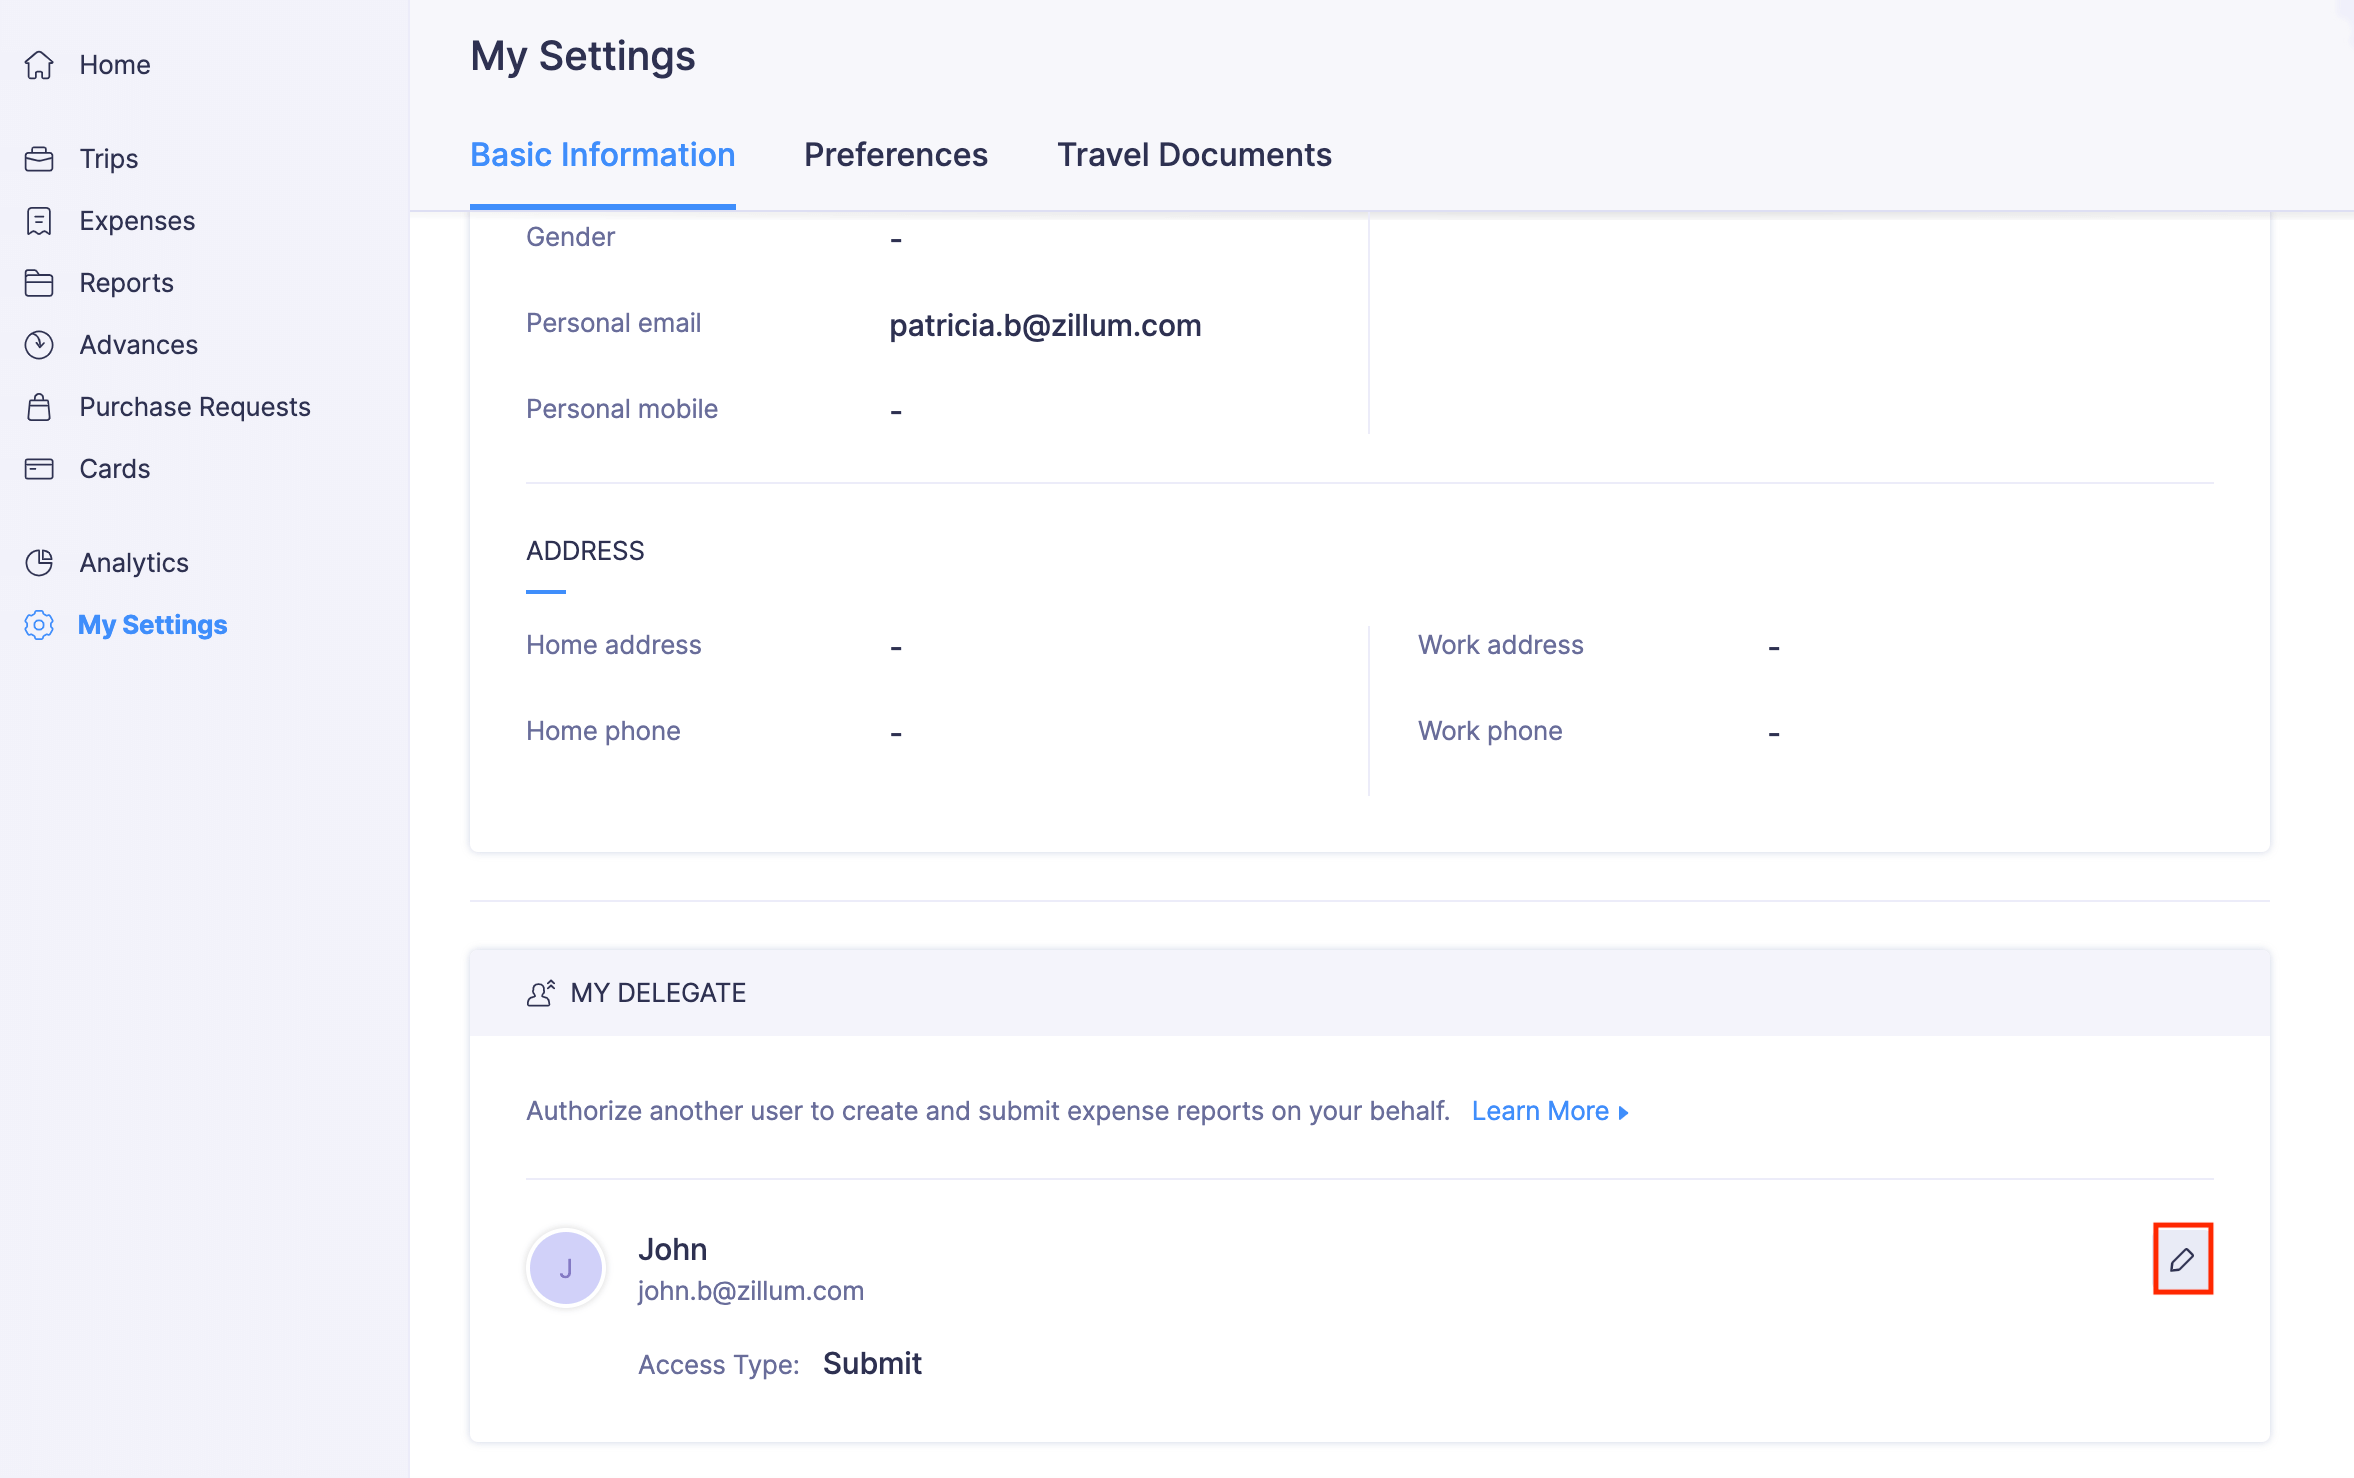Go to Purchase Requests in sidebar
The height and width of the screenshot is (1478, 2354).
[x=195, y=407]
